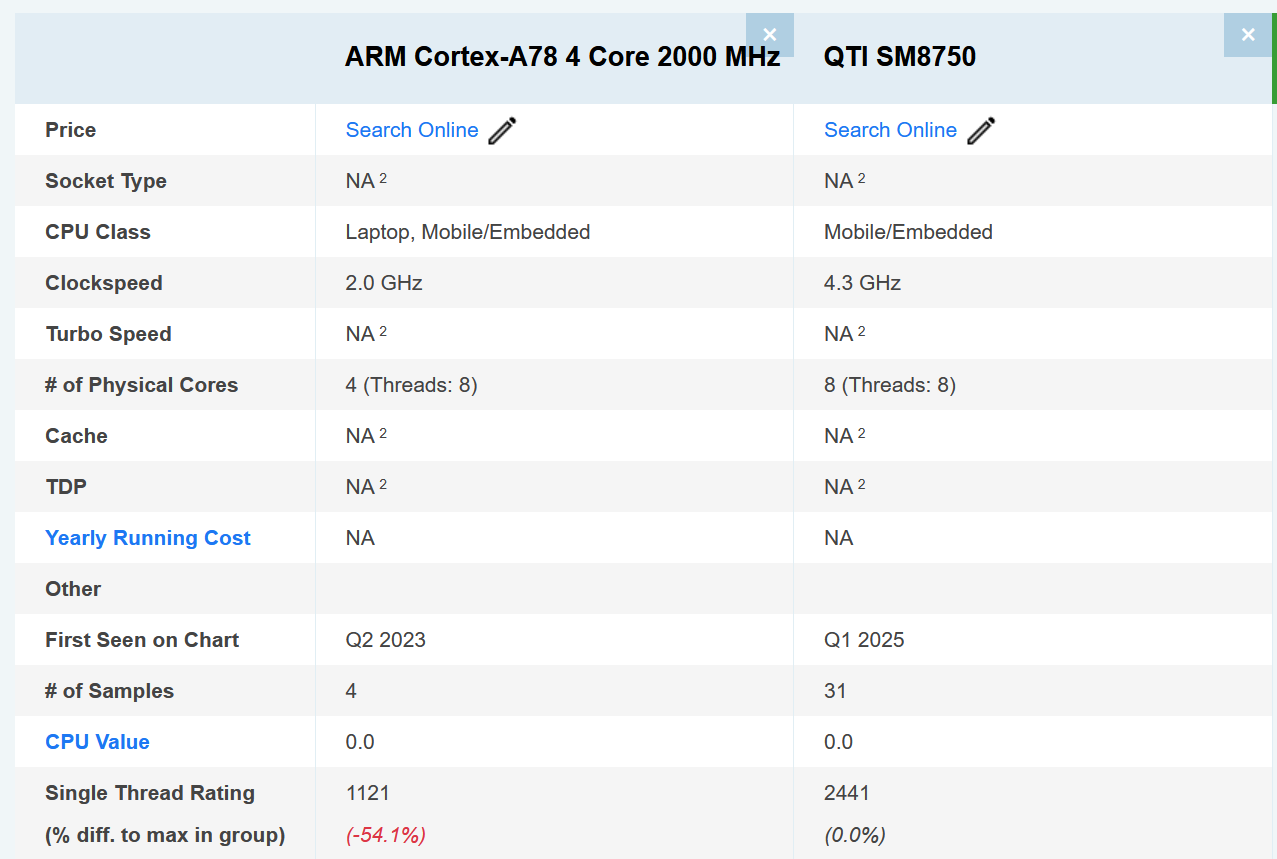1277x859 pixels.
Task: Click the Q1 2025 value
Action: coord(864,640)
